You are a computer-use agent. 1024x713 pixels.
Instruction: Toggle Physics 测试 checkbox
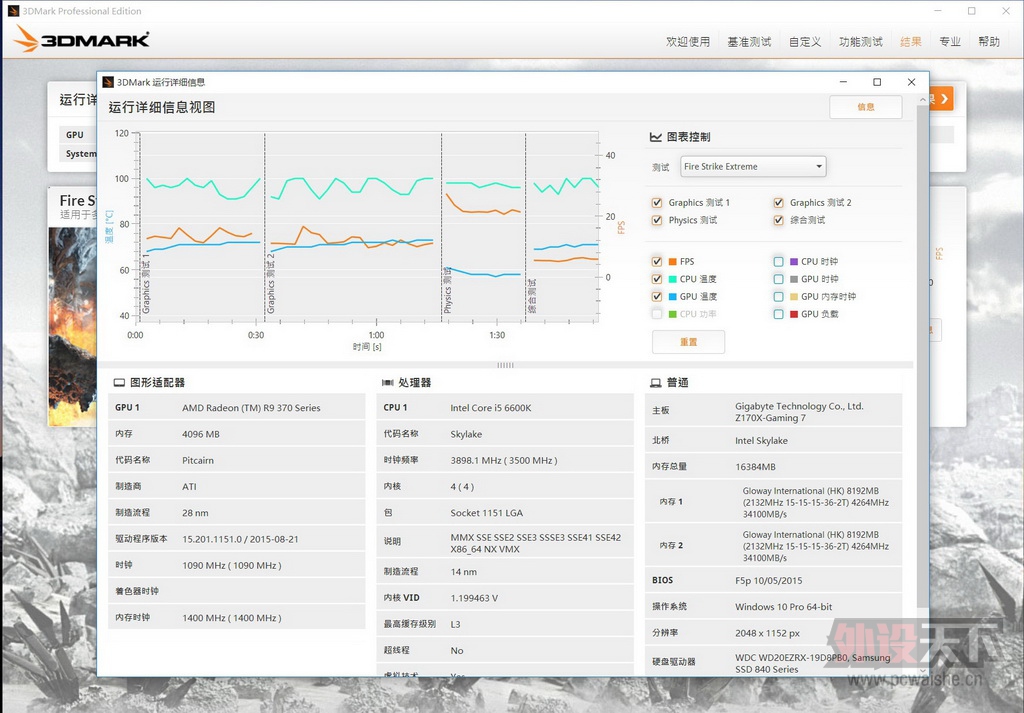coord(657,220)
